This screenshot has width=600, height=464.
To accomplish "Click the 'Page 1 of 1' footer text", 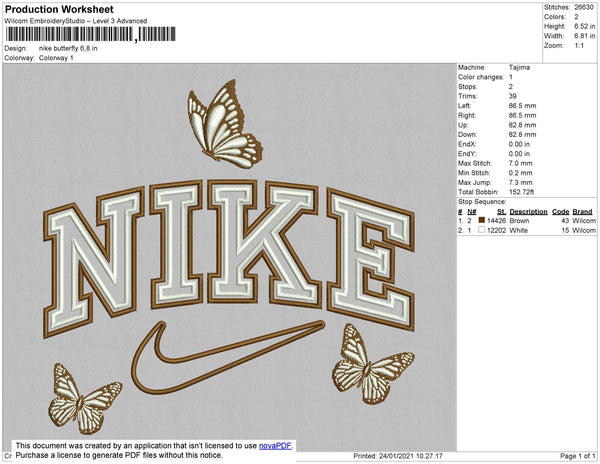I will tap(577, 456).
